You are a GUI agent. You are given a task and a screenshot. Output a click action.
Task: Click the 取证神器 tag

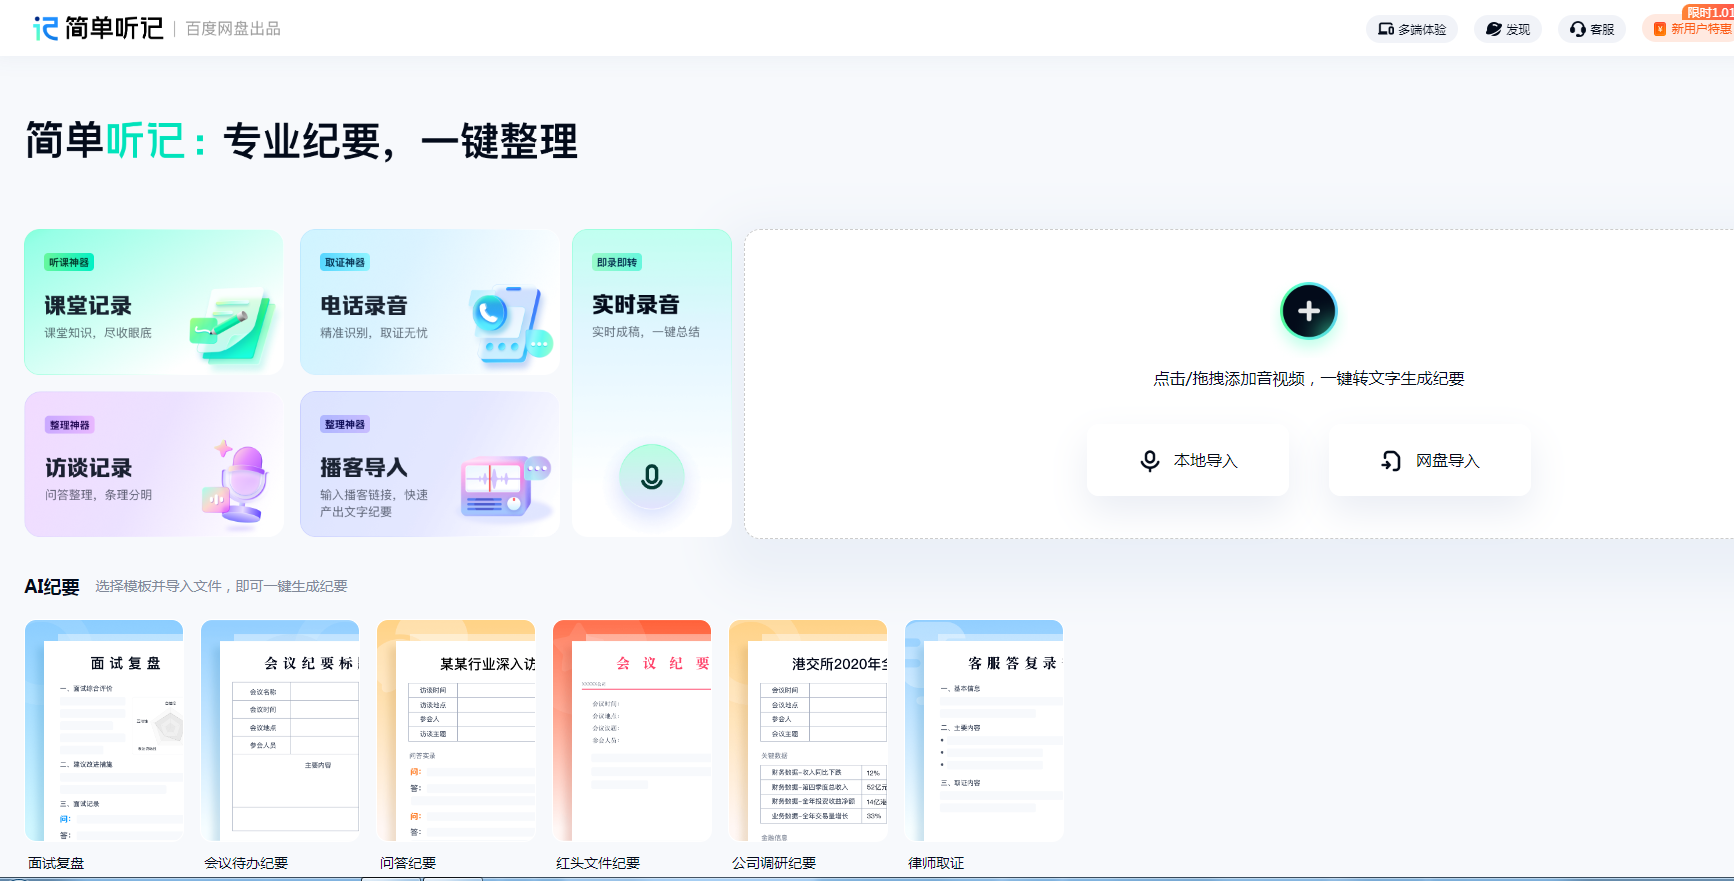click(x=345, y=262)
